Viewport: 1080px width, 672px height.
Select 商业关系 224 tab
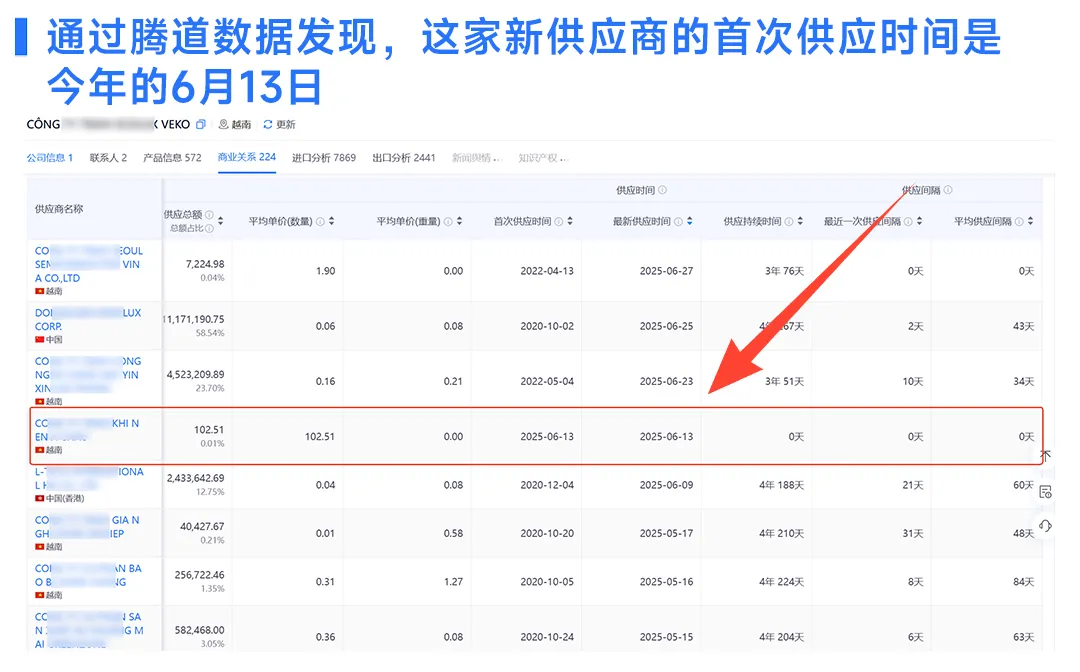[x=247, y=157]
